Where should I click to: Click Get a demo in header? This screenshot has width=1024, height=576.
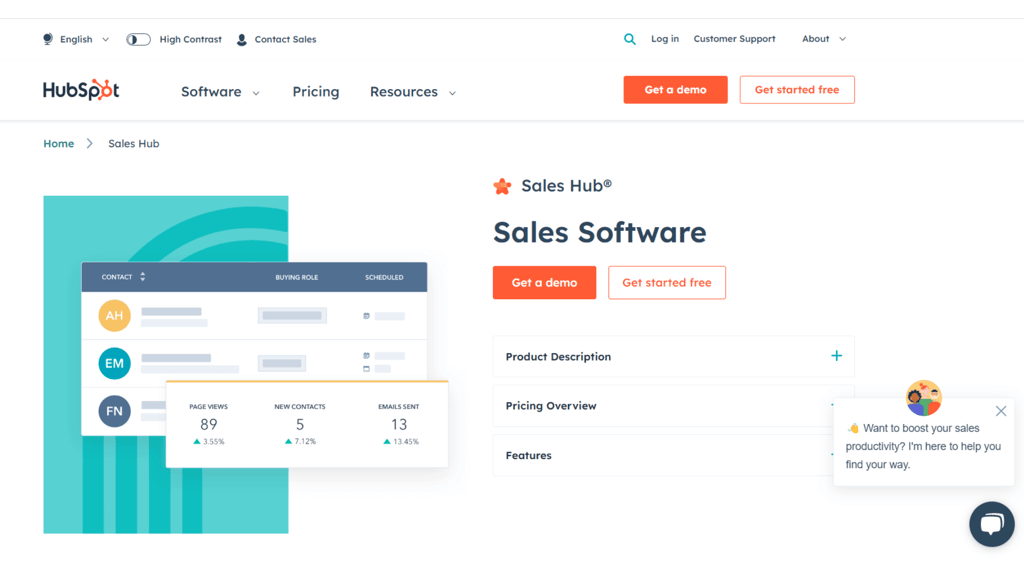675,89
